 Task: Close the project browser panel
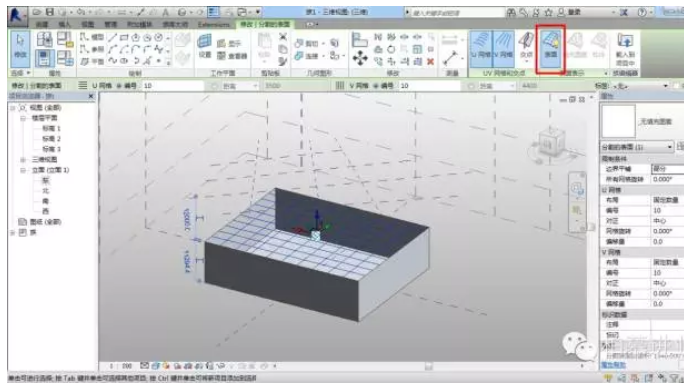pyautogui.click(x=91, y=96)
